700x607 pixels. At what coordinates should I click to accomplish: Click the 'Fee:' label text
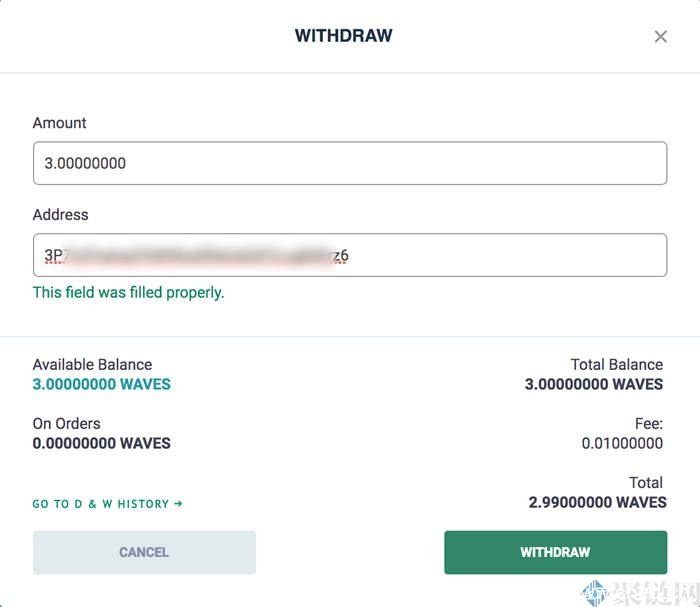coord(648,424)
